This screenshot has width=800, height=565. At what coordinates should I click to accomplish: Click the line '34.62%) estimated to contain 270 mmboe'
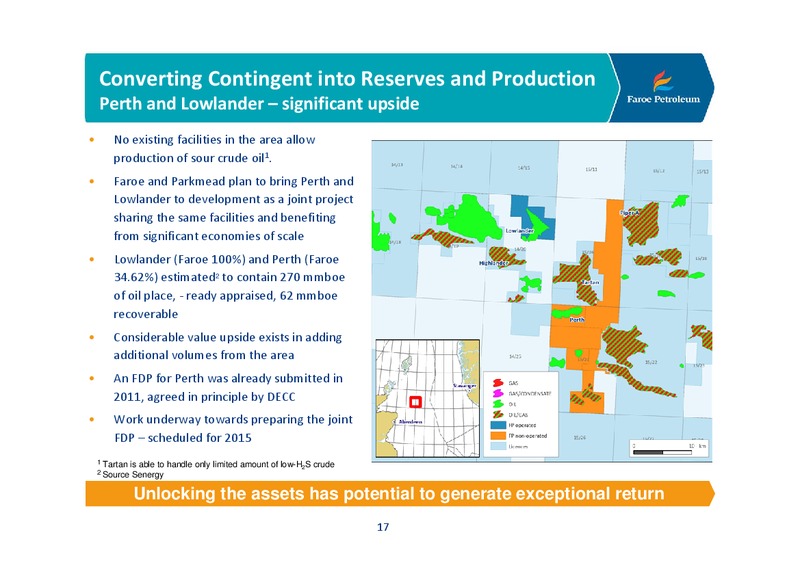tap(229, 277)
